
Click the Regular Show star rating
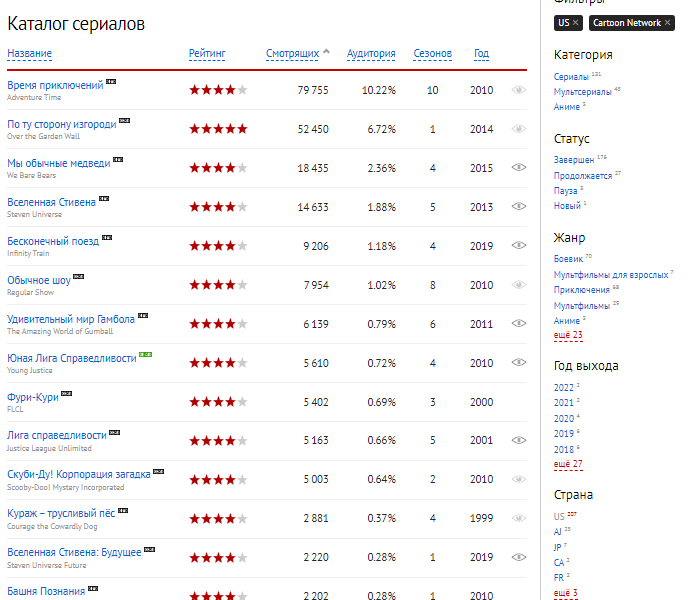click(x=218, y=285)
